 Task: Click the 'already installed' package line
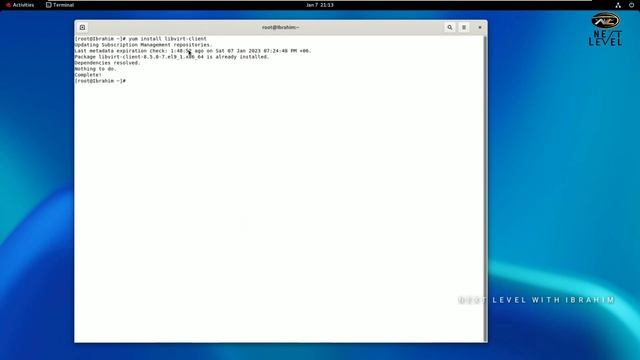coord(172,57)
